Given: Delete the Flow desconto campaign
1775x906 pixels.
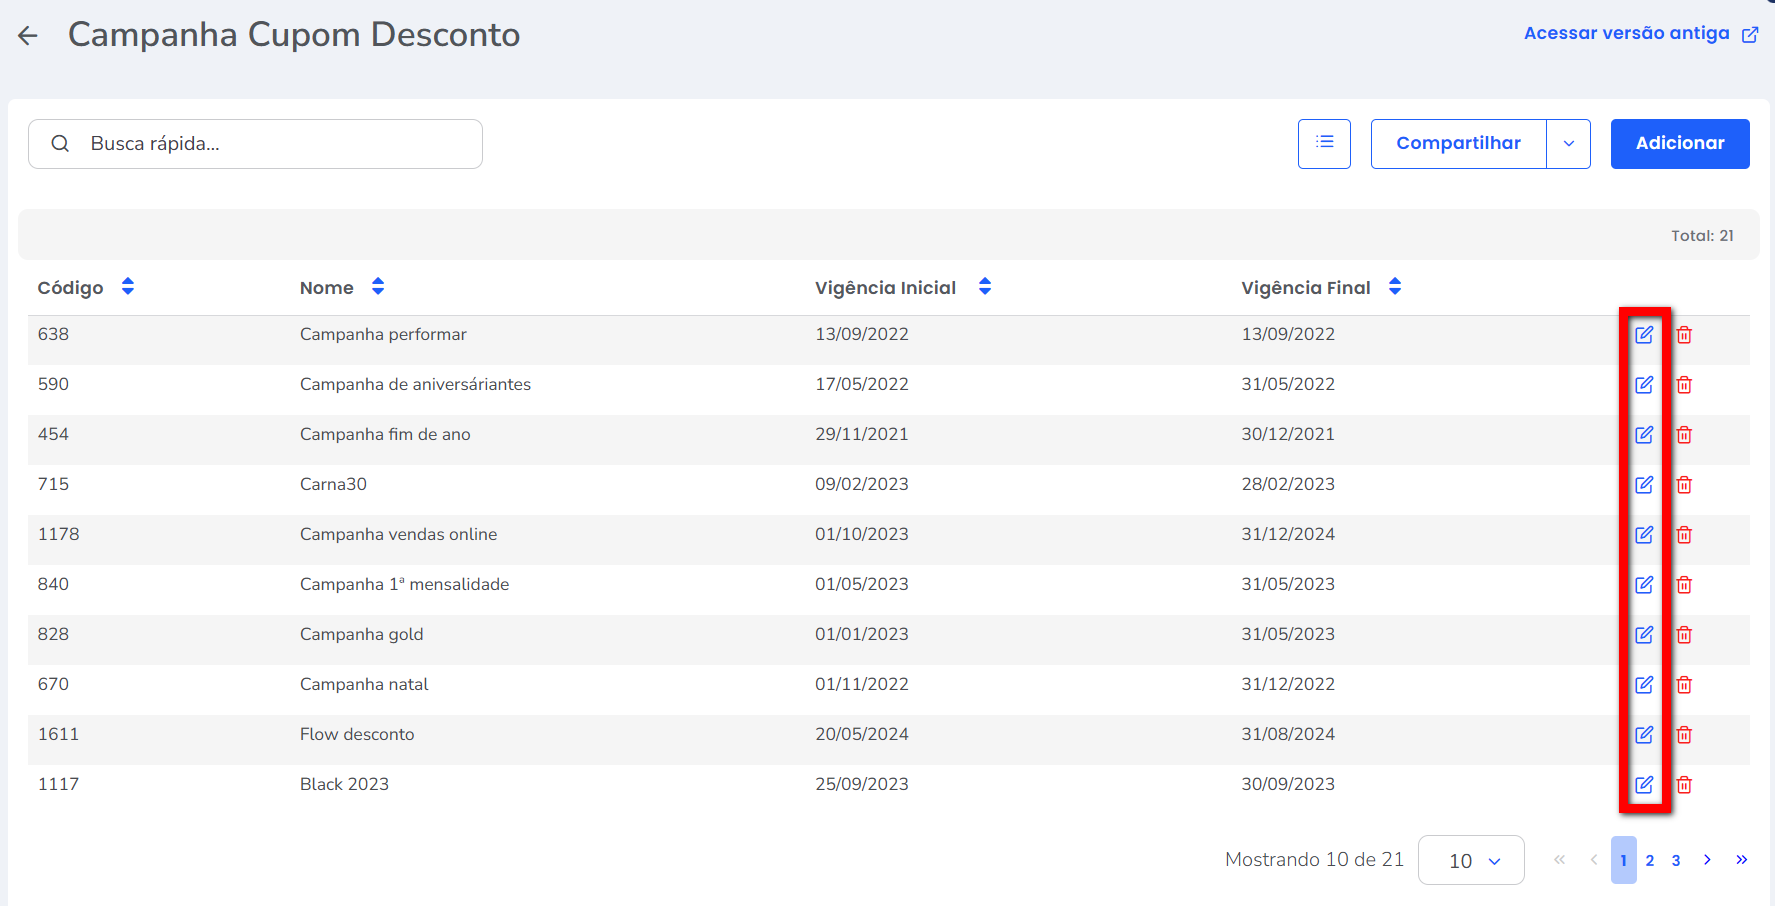Looking at the screenshot, I should click(x=1684, y=735).
